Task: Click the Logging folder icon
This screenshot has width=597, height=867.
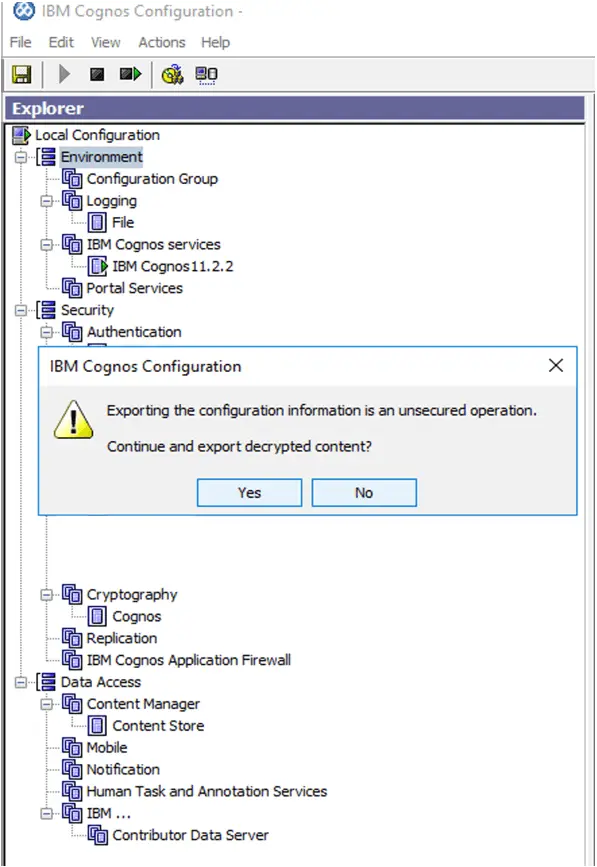Action: [x=72, y=201]
